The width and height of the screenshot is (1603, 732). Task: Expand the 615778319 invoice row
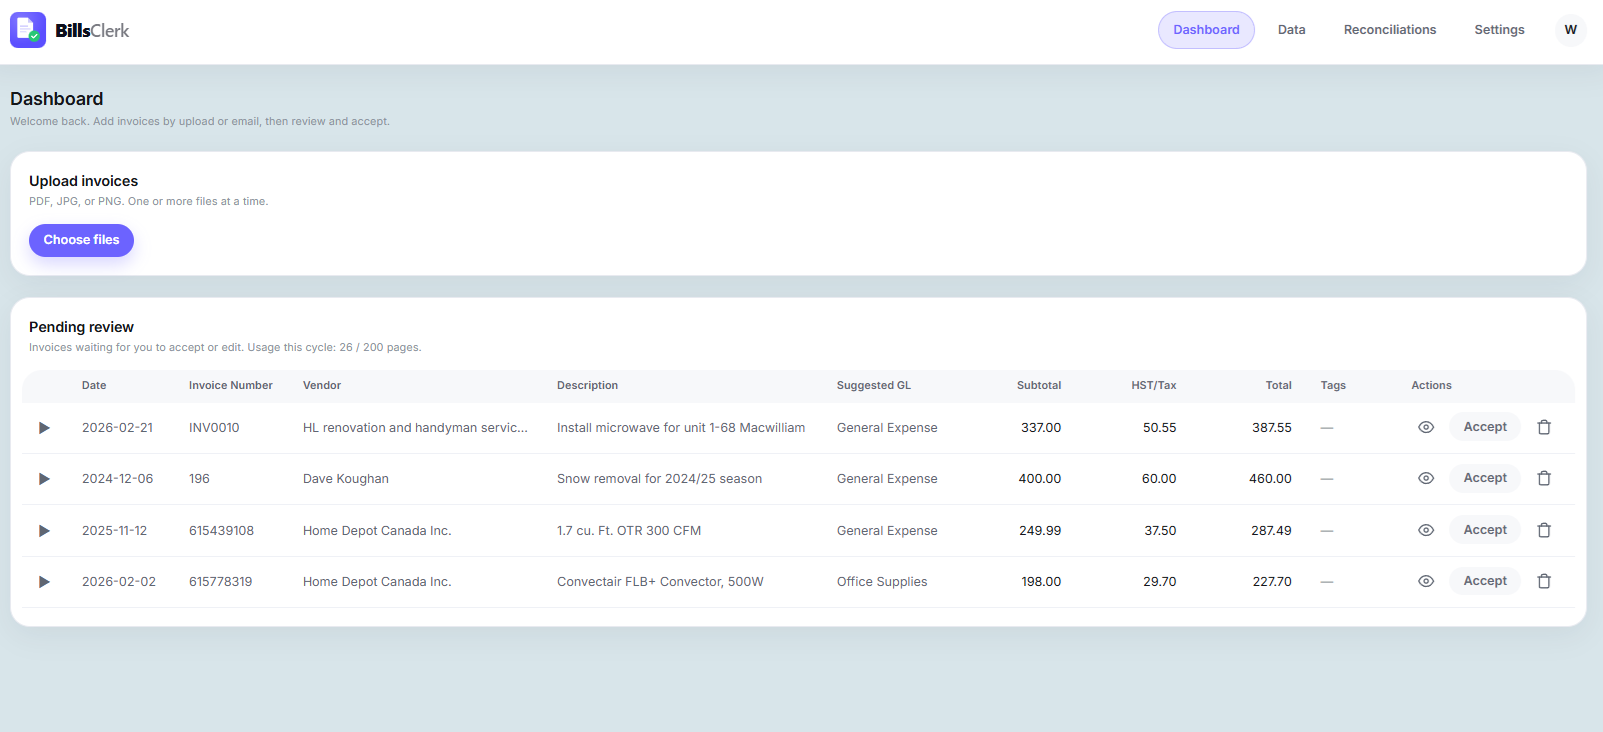pyautogui.click(x=44, y=582)
